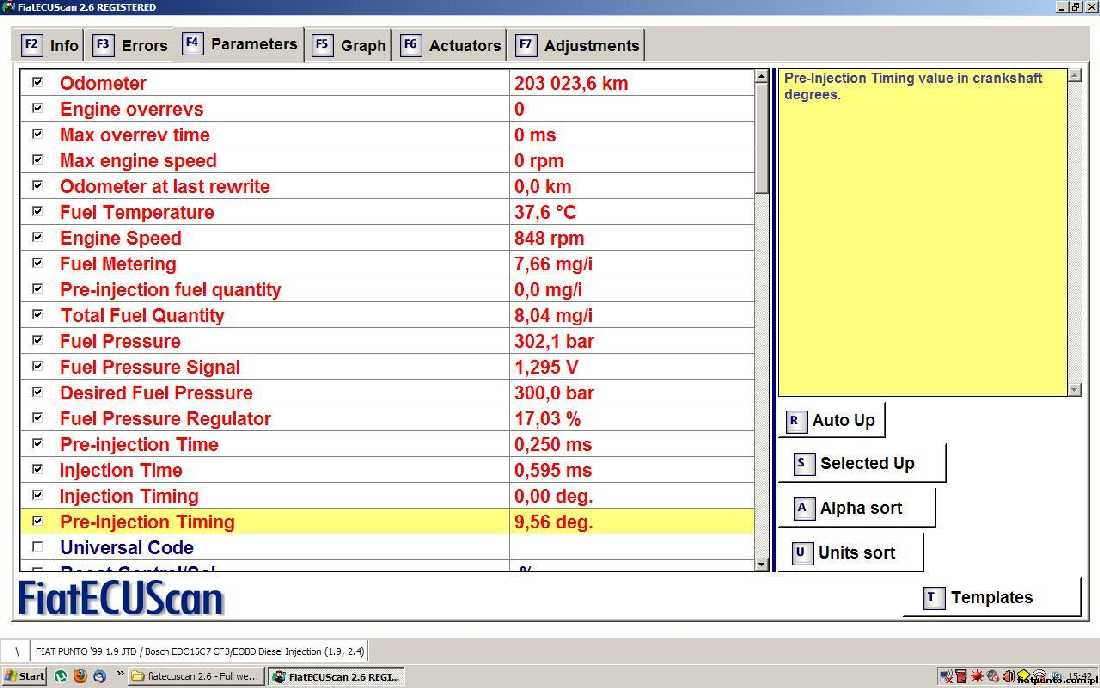The height and width of the screenshot is (688, 1100).
Task: Click the status bar backslash connection indicator
Action: [x=16, y=652]
